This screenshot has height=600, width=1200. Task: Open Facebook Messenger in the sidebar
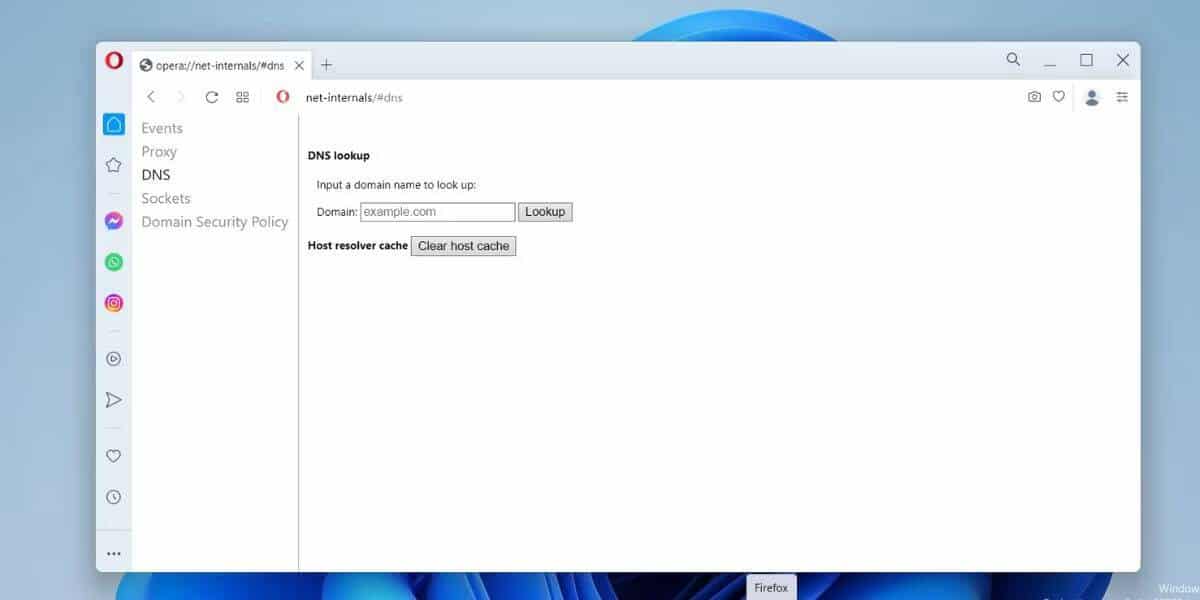point(114,221)
